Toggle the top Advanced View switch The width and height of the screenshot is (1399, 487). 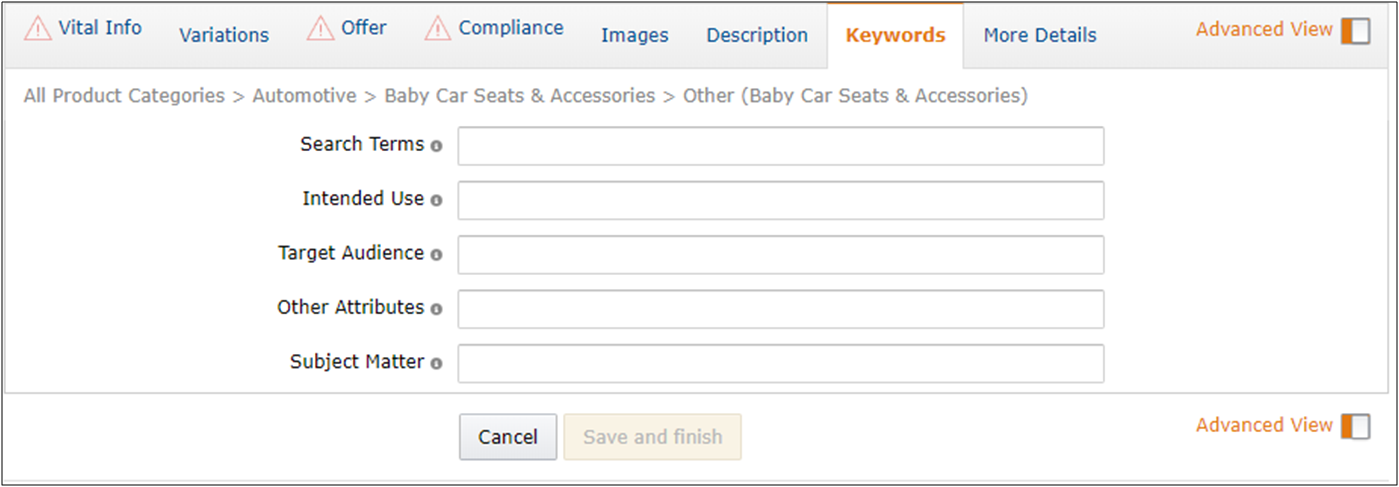click(1355, 30)
